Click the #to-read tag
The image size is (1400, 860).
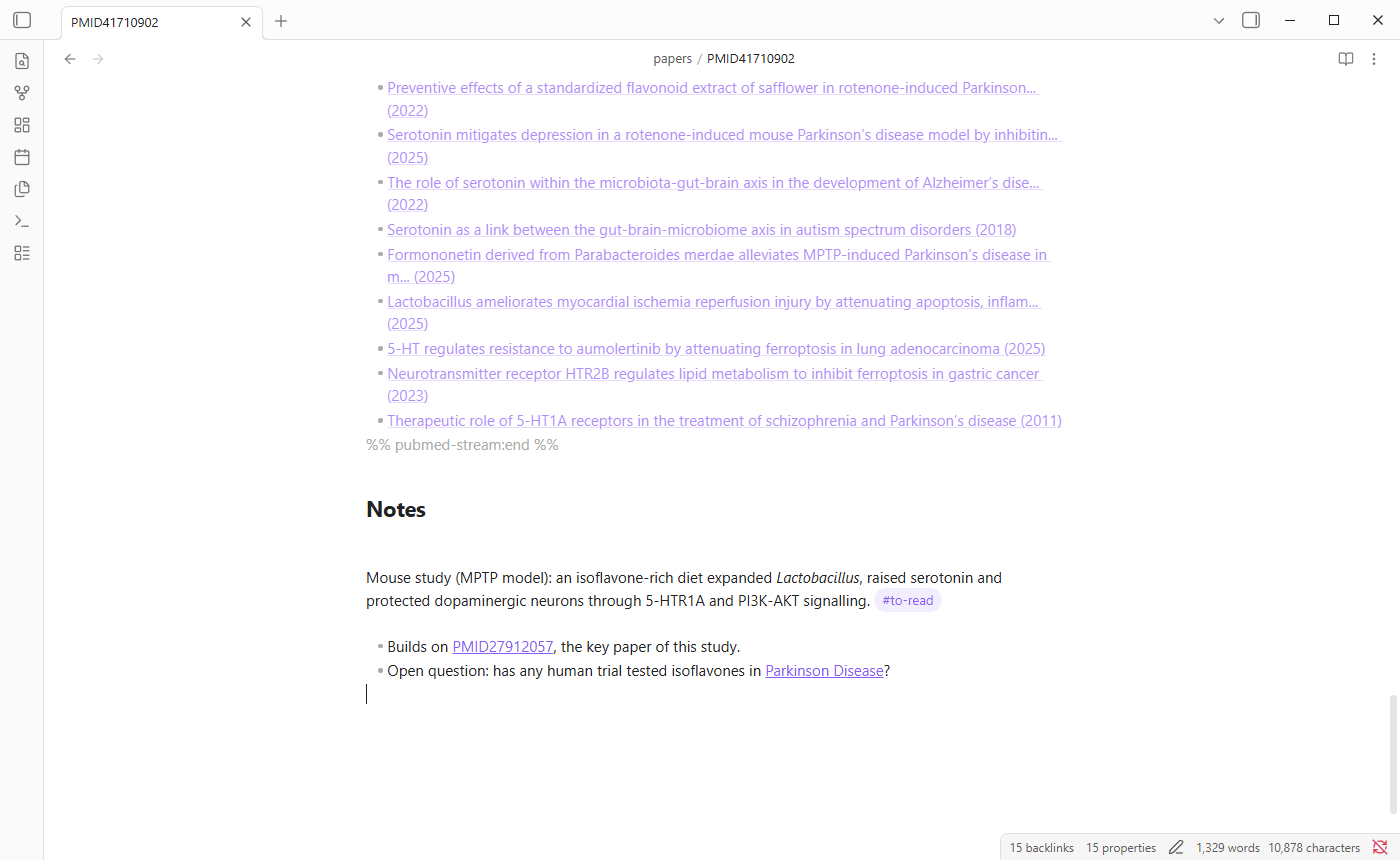(x=908, y=601)
